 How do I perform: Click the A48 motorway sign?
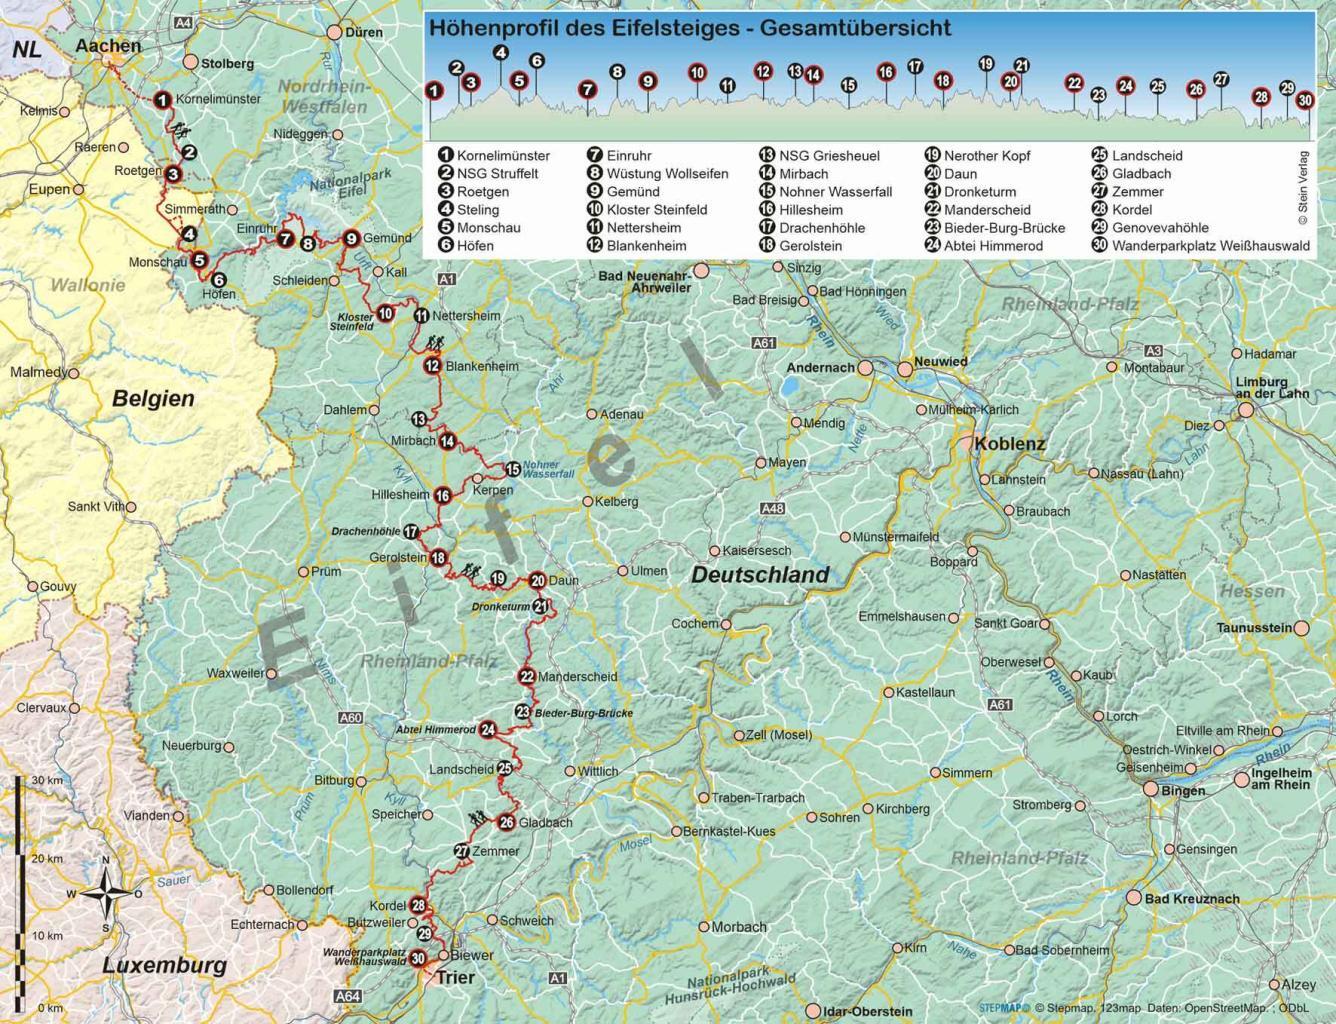tap(771, 509)
